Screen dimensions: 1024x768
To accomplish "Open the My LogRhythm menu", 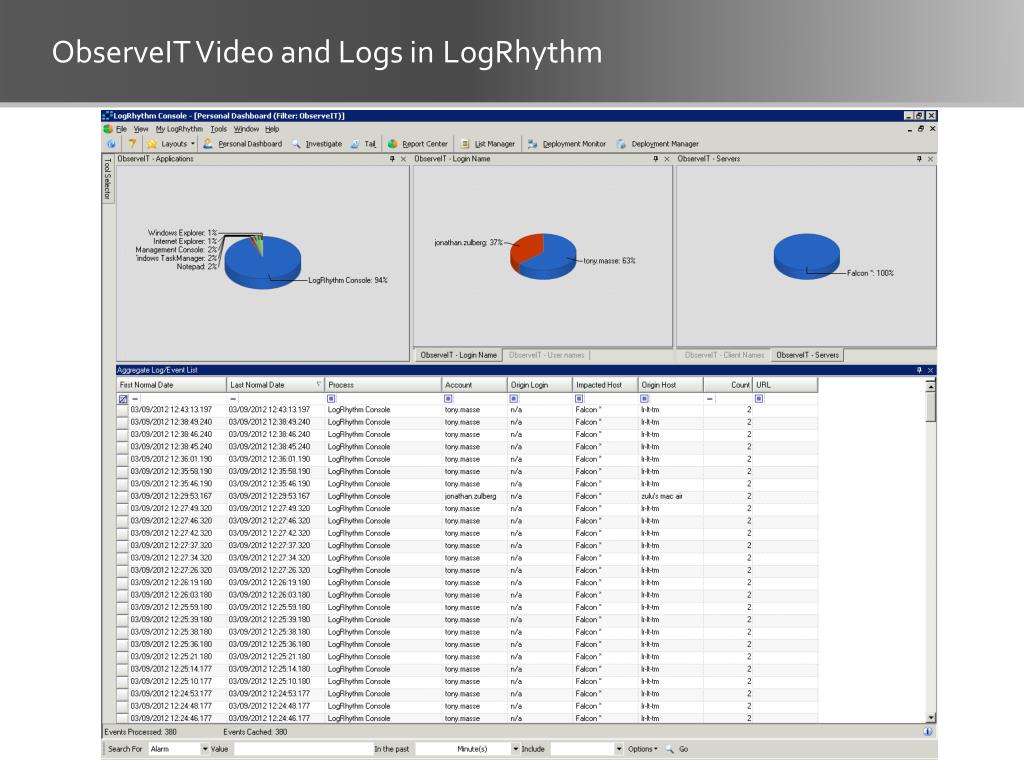I will click(x=179, y=129).
